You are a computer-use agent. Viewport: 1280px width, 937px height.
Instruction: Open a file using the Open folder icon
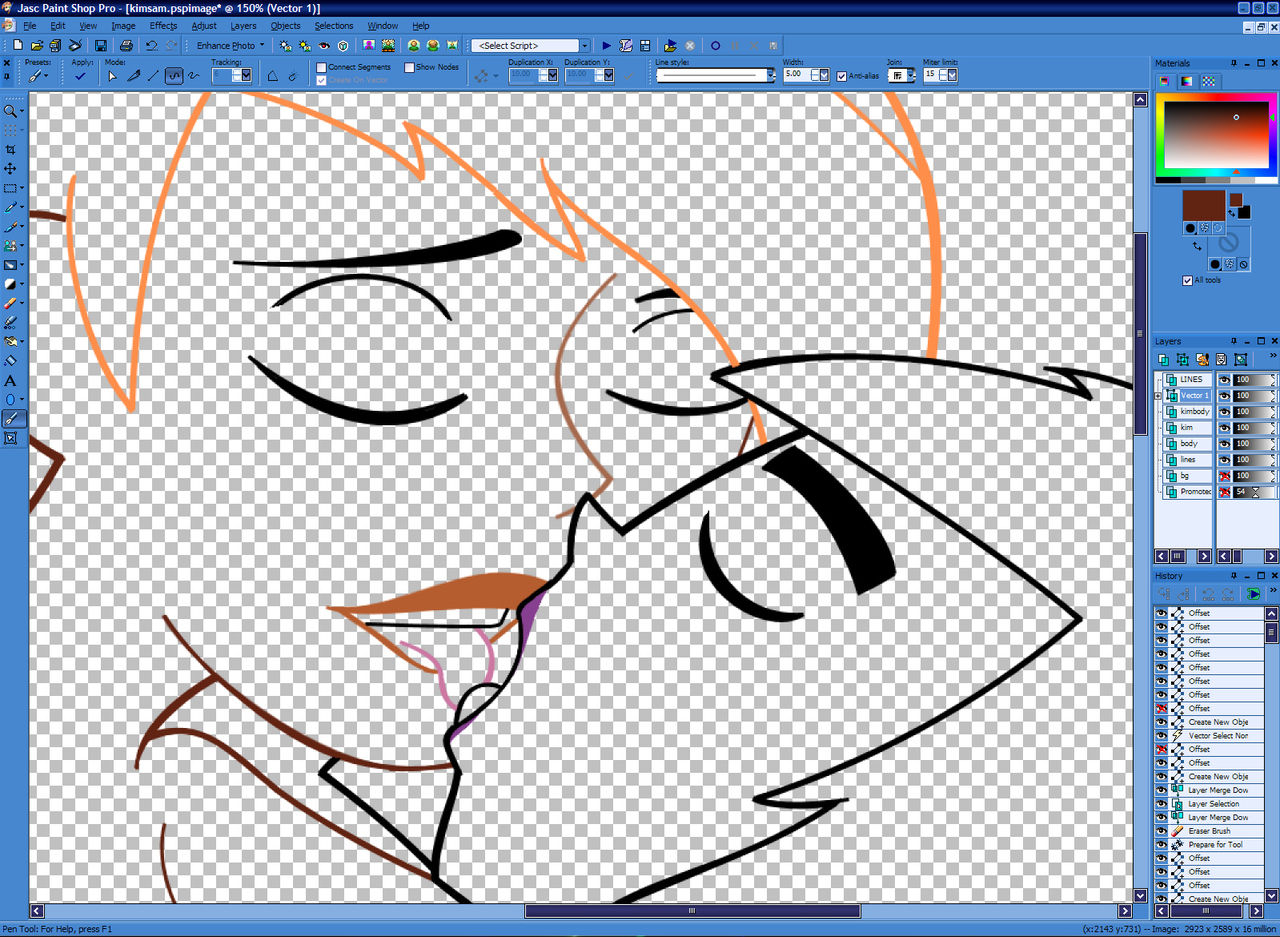(37, 45)
